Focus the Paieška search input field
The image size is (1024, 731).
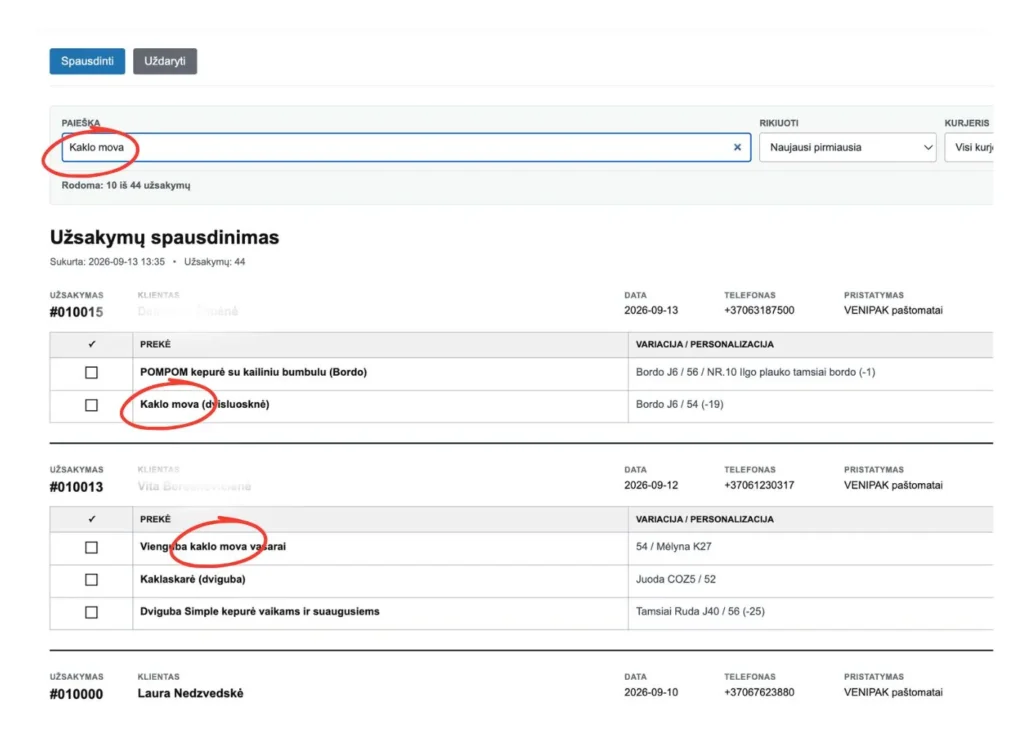[x=406, y=148]
